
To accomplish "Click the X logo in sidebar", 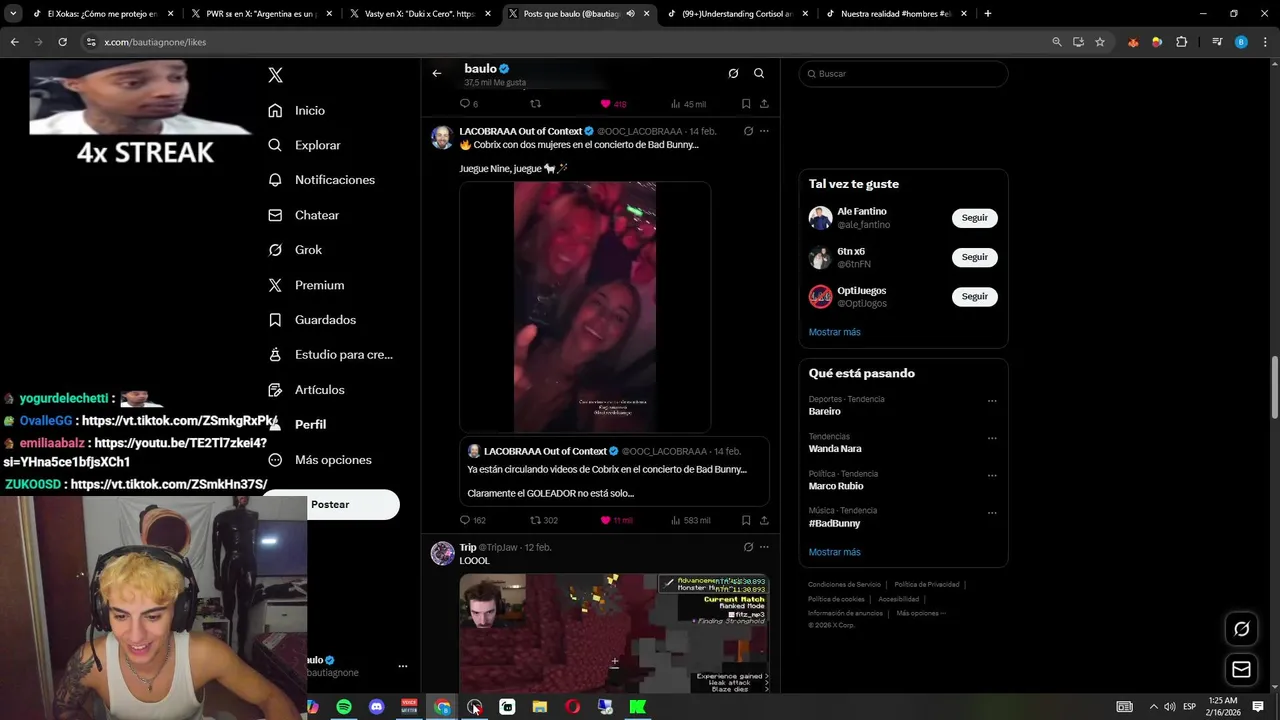I will (x=276, y=75).
